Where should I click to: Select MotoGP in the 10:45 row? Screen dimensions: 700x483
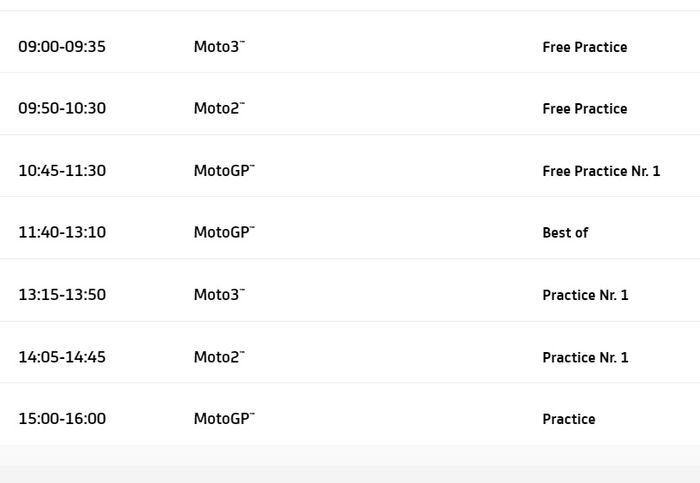point(224,170)
